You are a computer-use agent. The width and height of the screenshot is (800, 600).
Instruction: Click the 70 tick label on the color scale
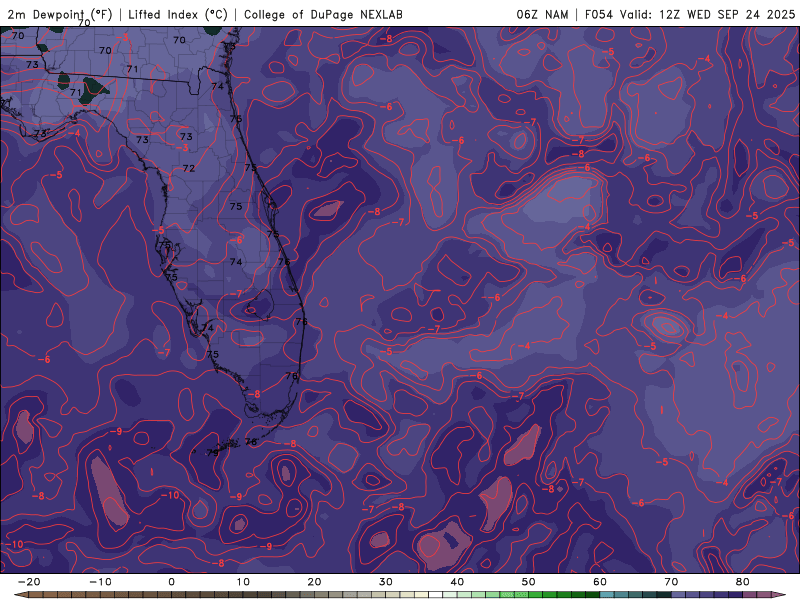point(671,582)
